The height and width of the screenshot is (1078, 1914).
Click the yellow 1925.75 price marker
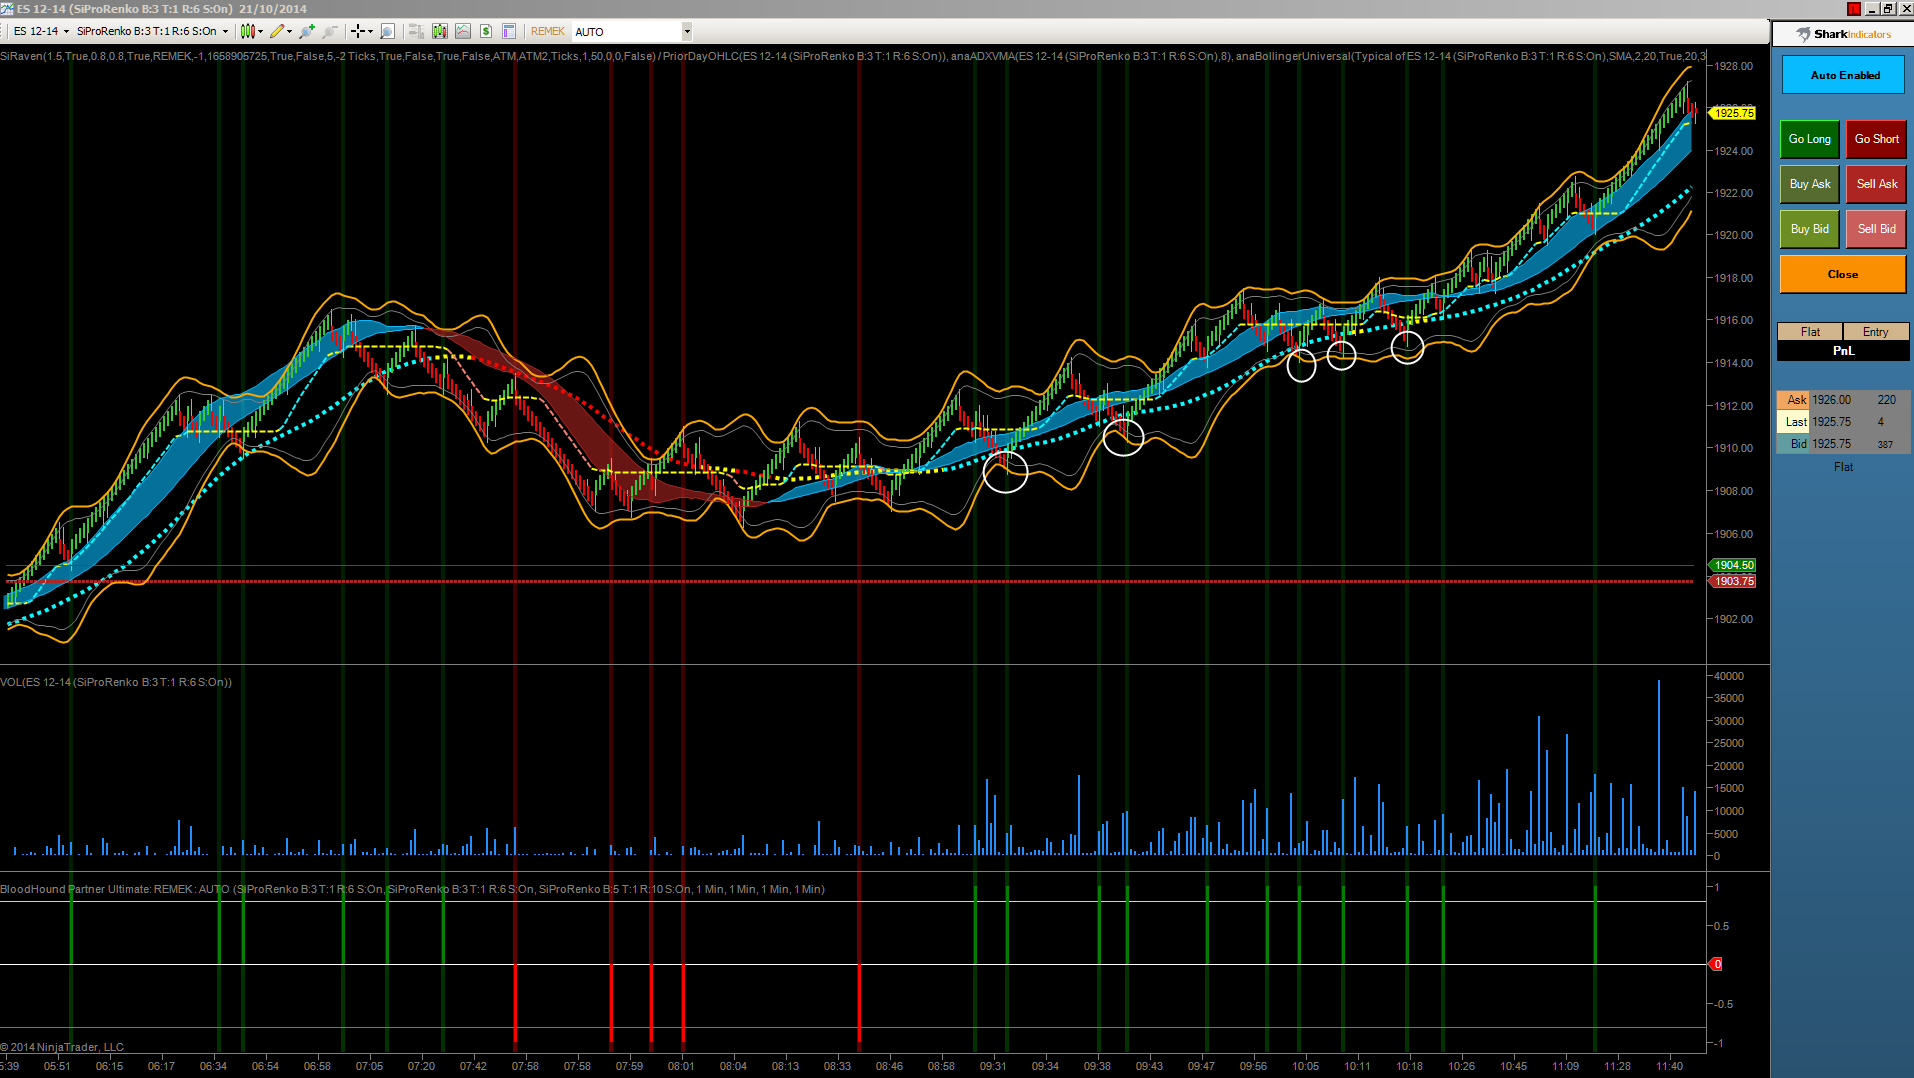[x=1733, y=113]
